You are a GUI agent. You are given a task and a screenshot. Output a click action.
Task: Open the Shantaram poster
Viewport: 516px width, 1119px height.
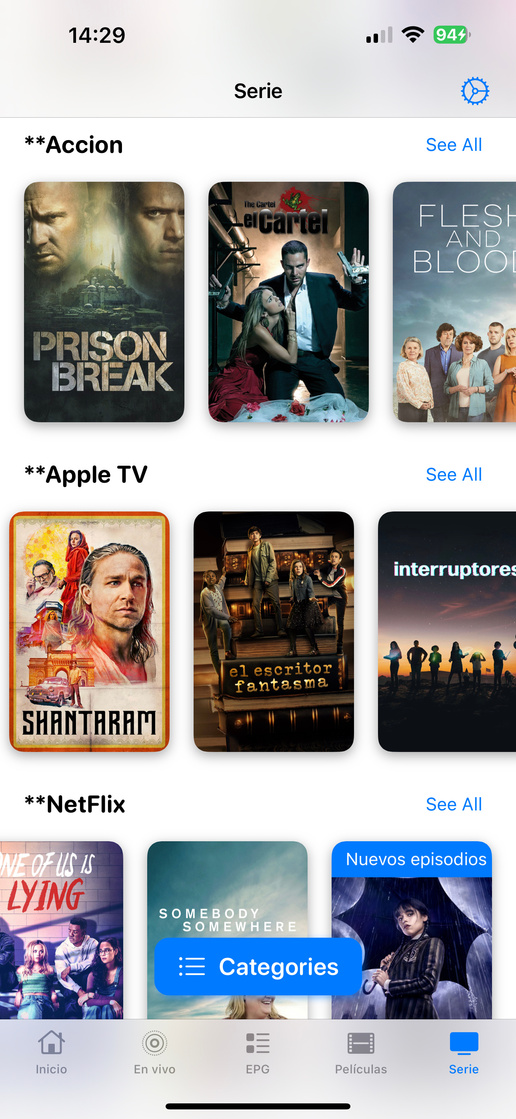(x=89, y=632)
